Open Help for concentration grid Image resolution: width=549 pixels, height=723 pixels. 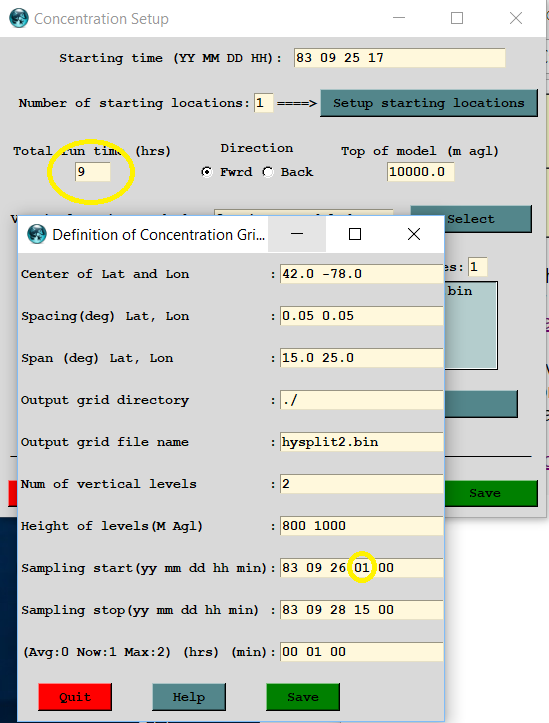click(x=189, y=697)
